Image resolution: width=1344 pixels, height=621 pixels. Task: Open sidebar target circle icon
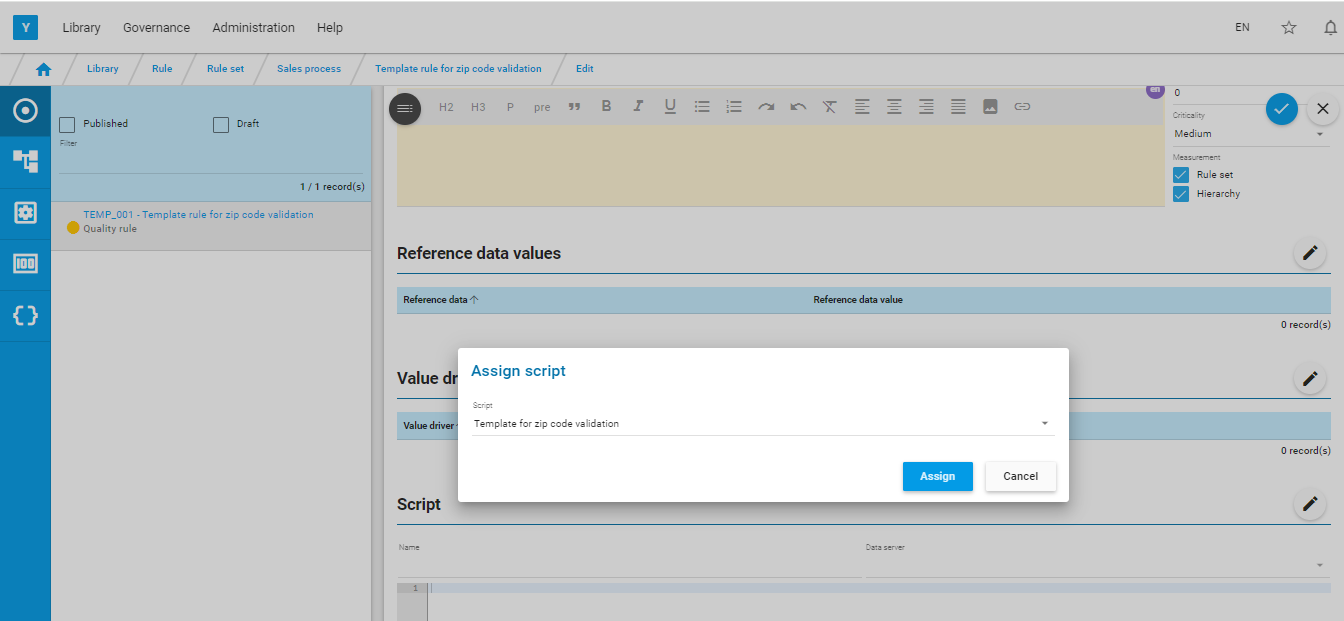25,110
